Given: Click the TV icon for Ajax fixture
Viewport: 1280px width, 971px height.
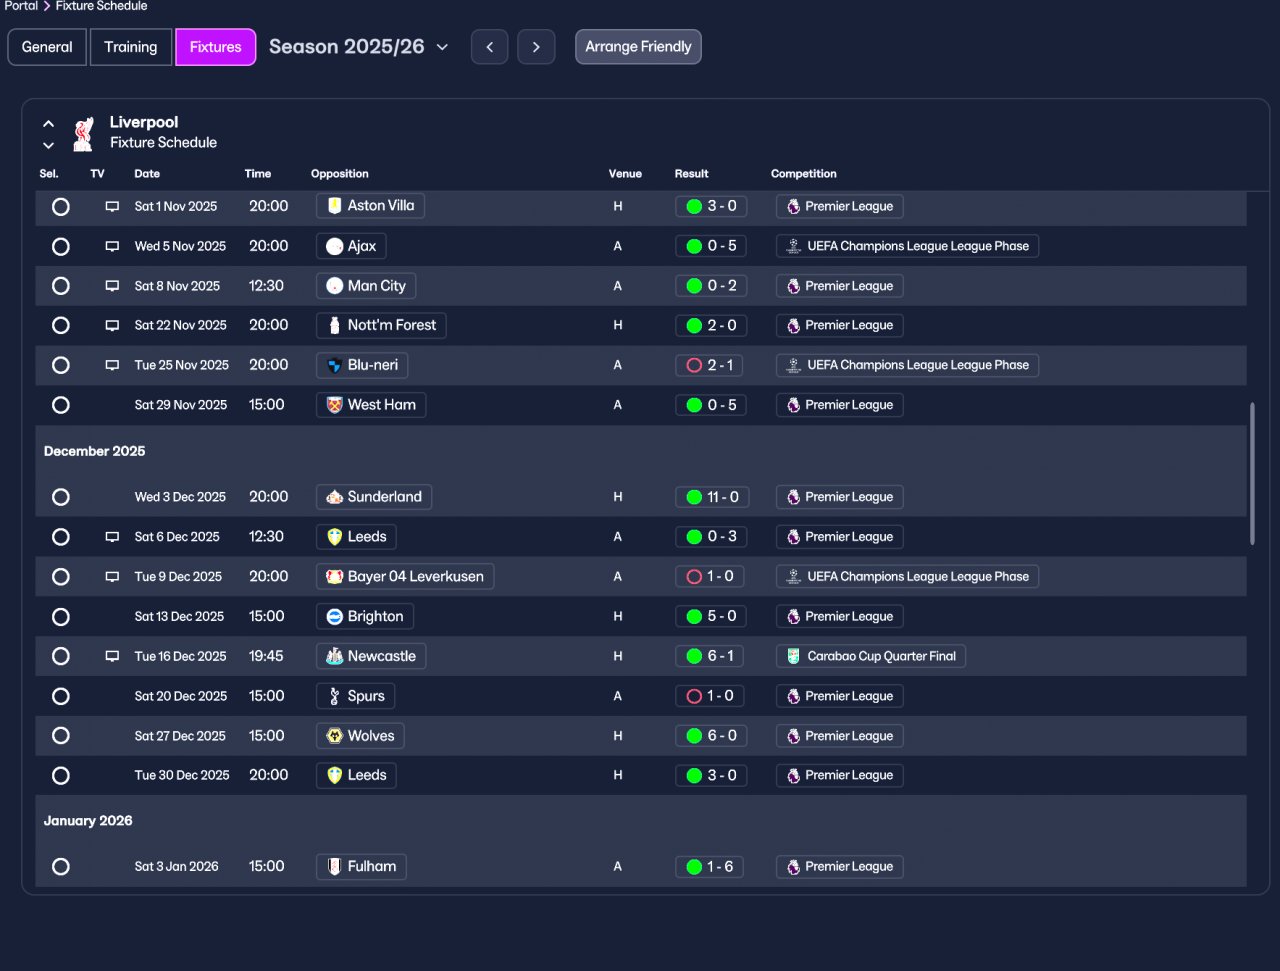Looking at the screenshot, I should pyautogui.click(x=112, y=246).
